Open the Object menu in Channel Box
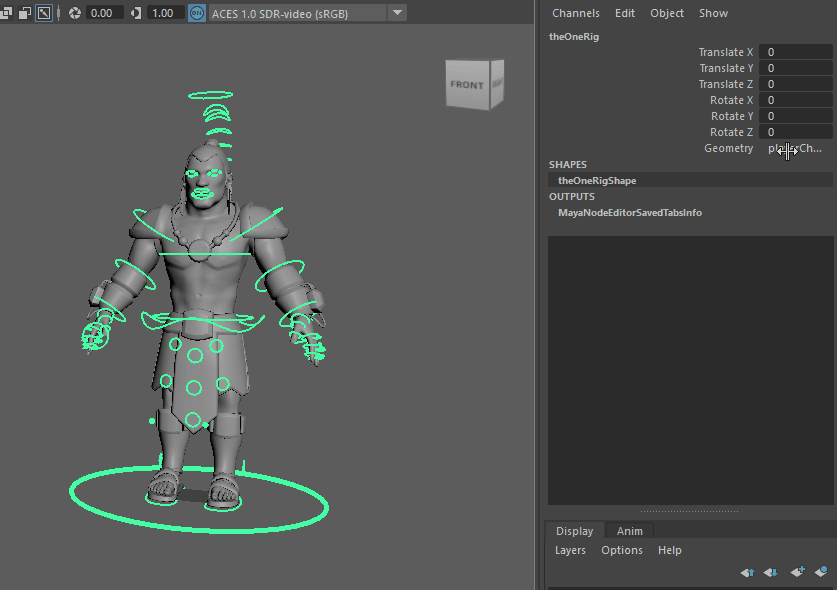This screenshot has height=590, width=837. pos(667,13)
